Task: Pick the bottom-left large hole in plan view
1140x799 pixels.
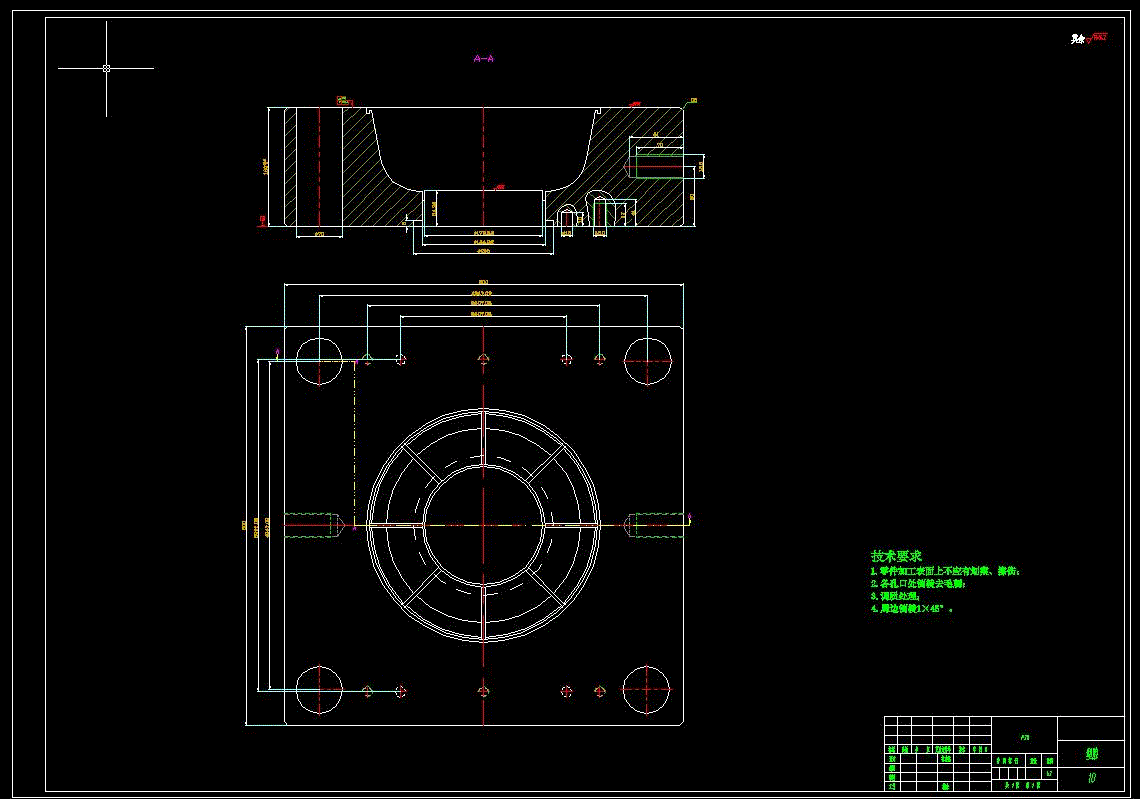Action: coord(319,689)
